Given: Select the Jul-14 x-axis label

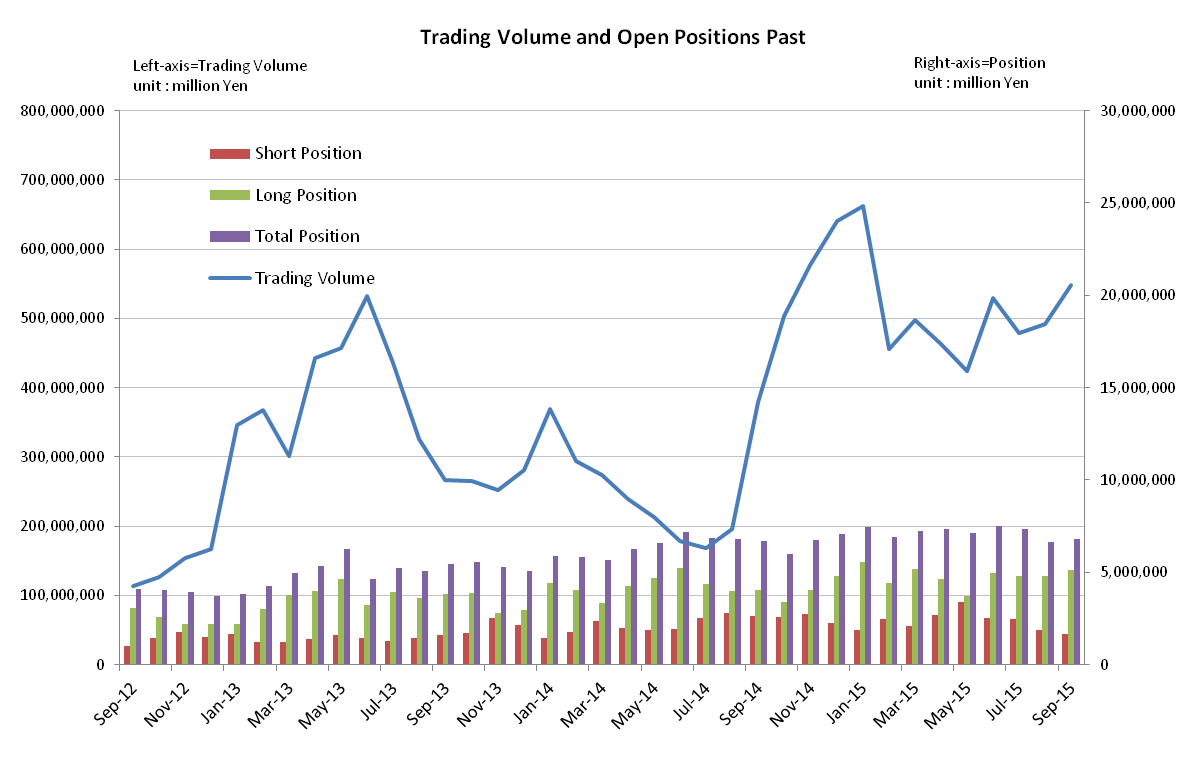Looking at the screenshot, I should click(695, 703).
